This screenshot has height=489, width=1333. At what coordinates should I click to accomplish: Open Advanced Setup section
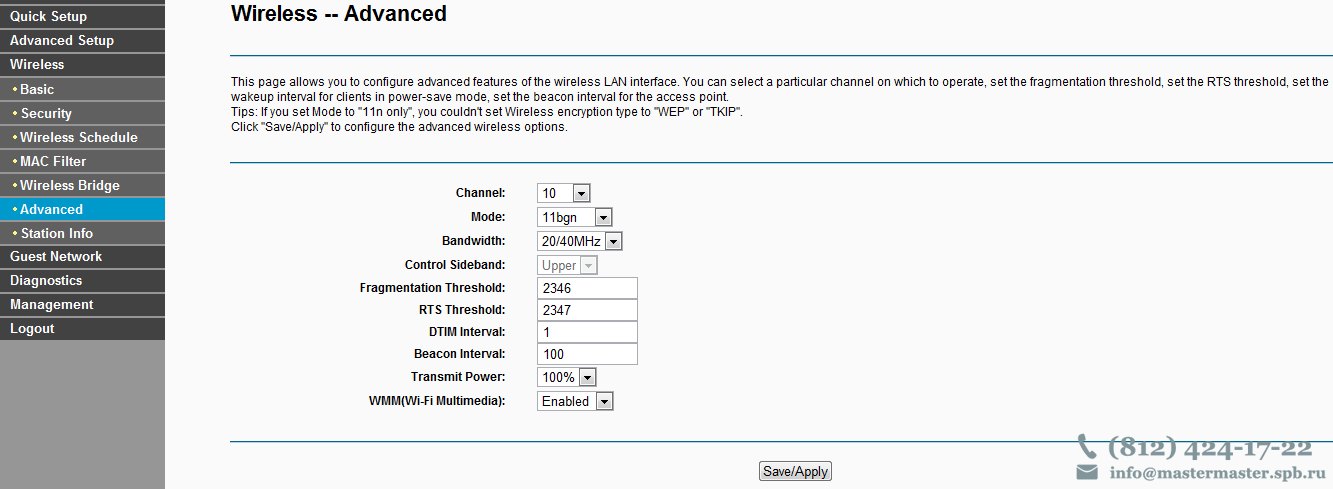[82, 40]
